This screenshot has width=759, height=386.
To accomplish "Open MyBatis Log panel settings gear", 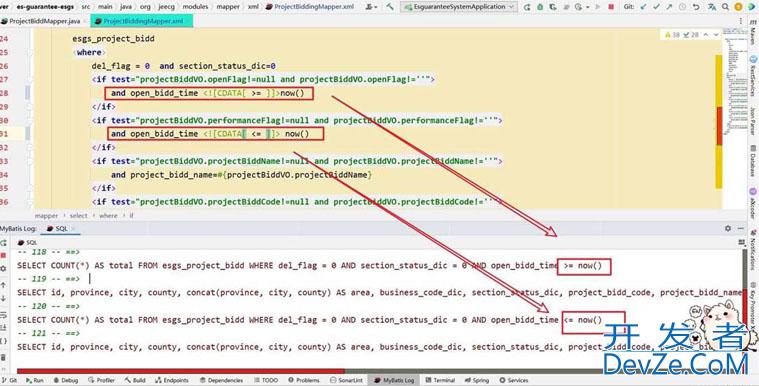I will (728, 228).
